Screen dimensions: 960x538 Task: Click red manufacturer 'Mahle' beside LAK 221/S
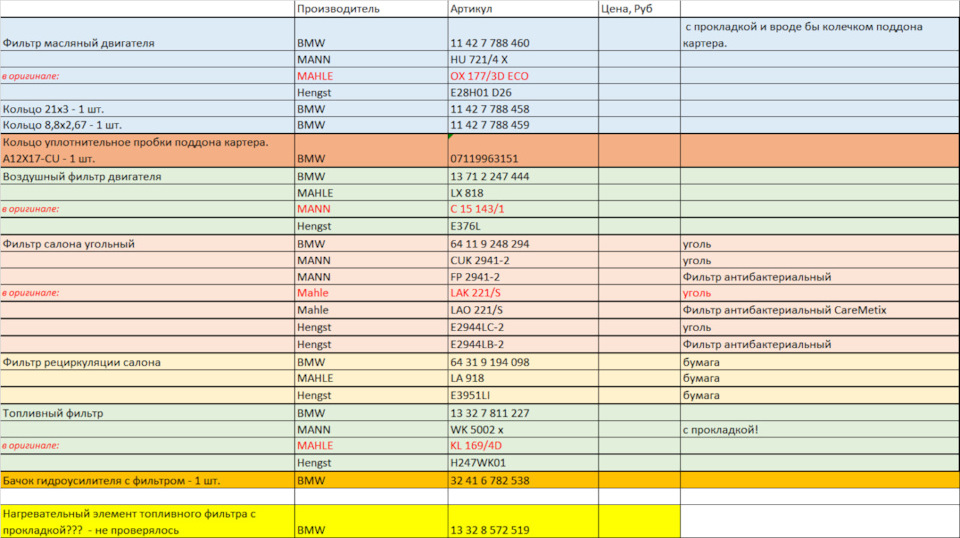[x=371, y=293]
